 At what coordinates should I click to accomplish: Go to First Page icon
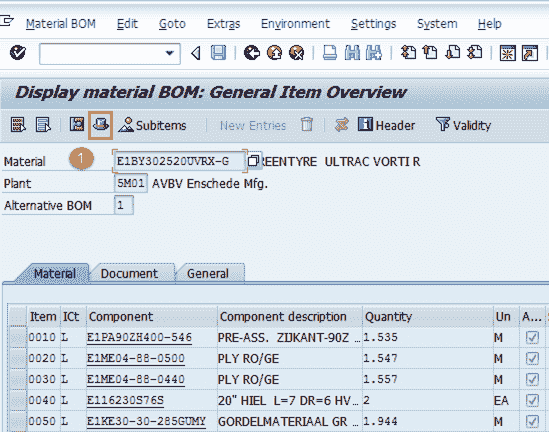tap(408, 53)
